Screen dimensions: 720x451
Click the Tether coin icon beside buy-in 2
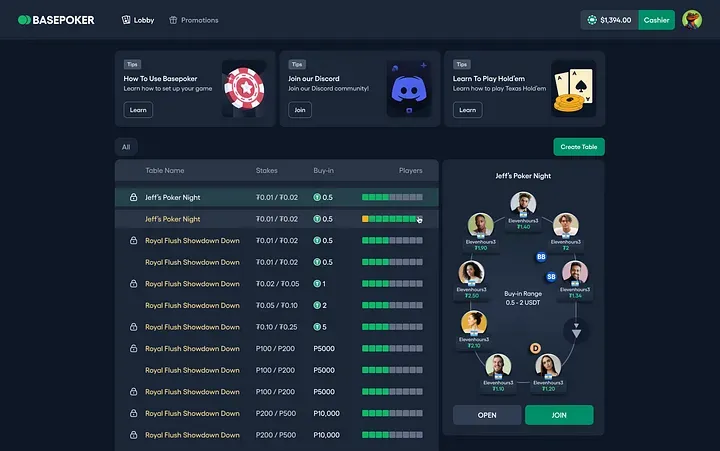click(x=317, y=305)
